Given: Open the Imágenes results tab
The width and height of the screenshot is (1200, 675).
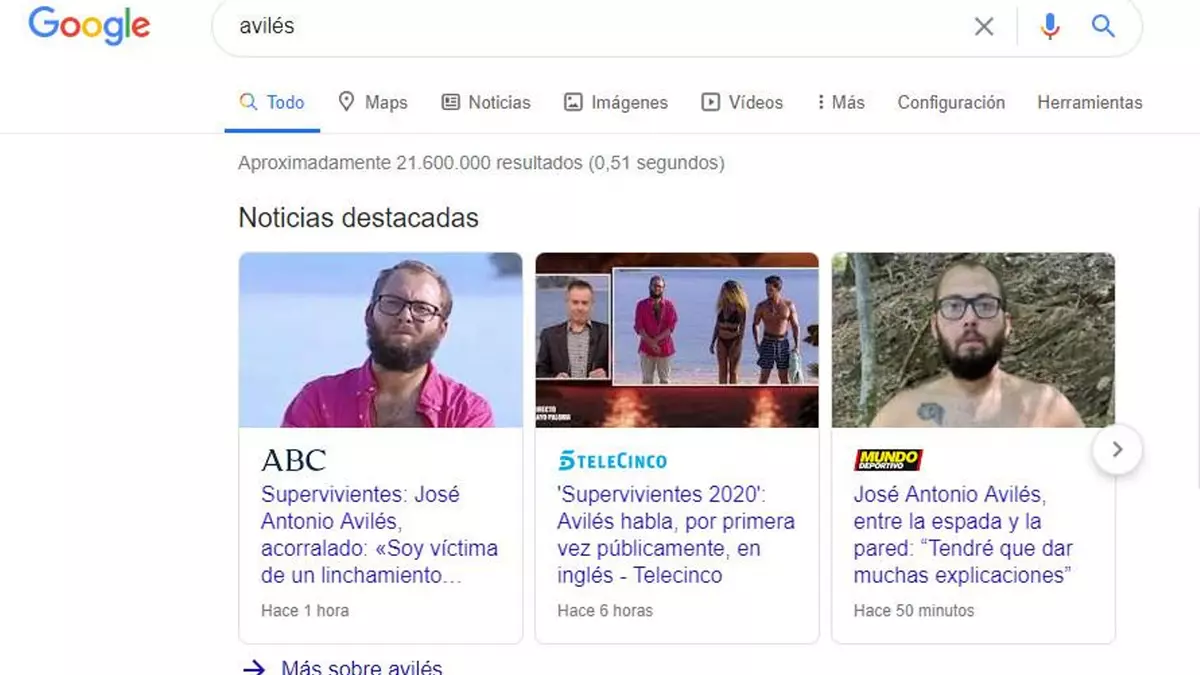Looking at the screenshot, I should point(616,102).
